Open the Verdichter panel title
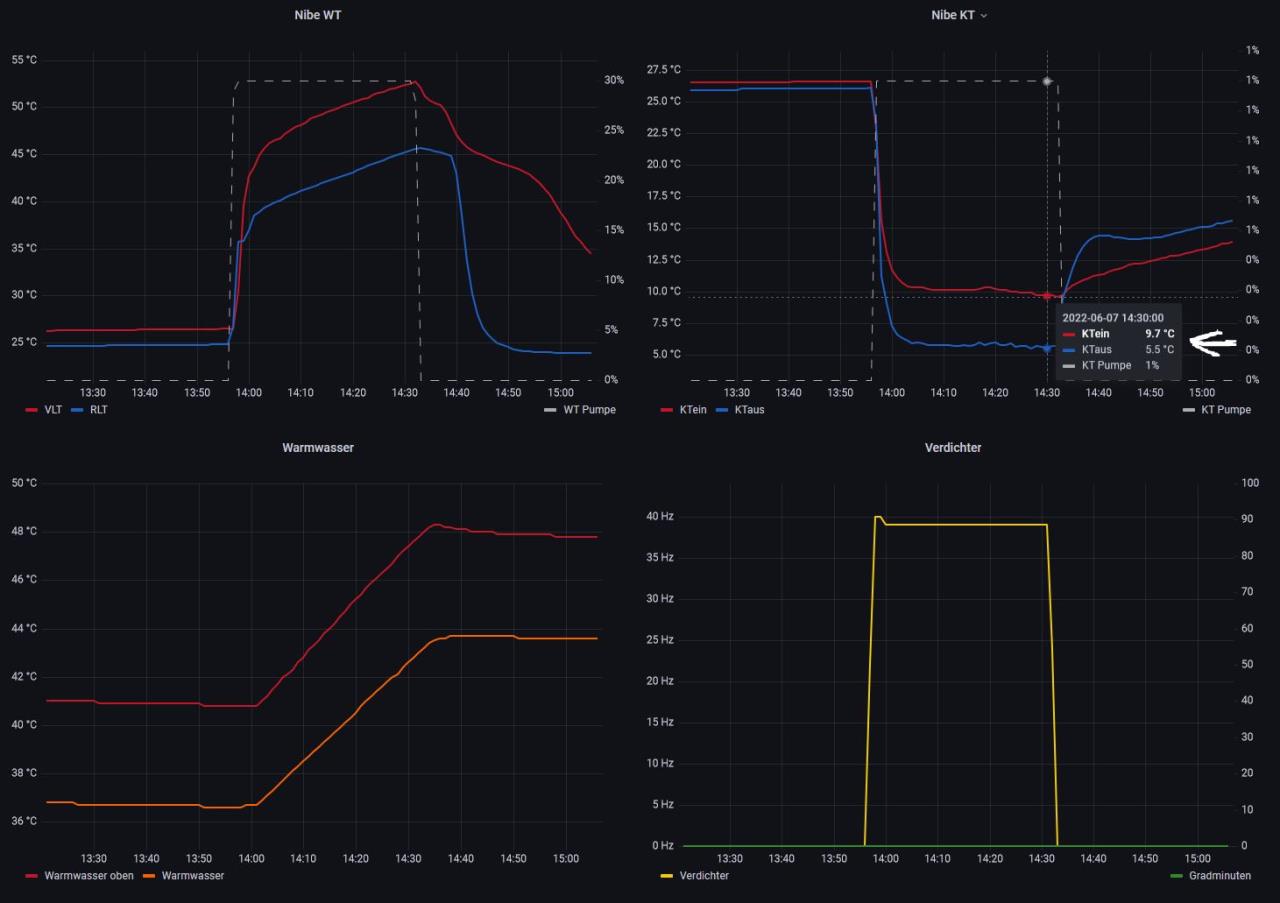This screenshot has height=903, width=1280. [953, 447]
